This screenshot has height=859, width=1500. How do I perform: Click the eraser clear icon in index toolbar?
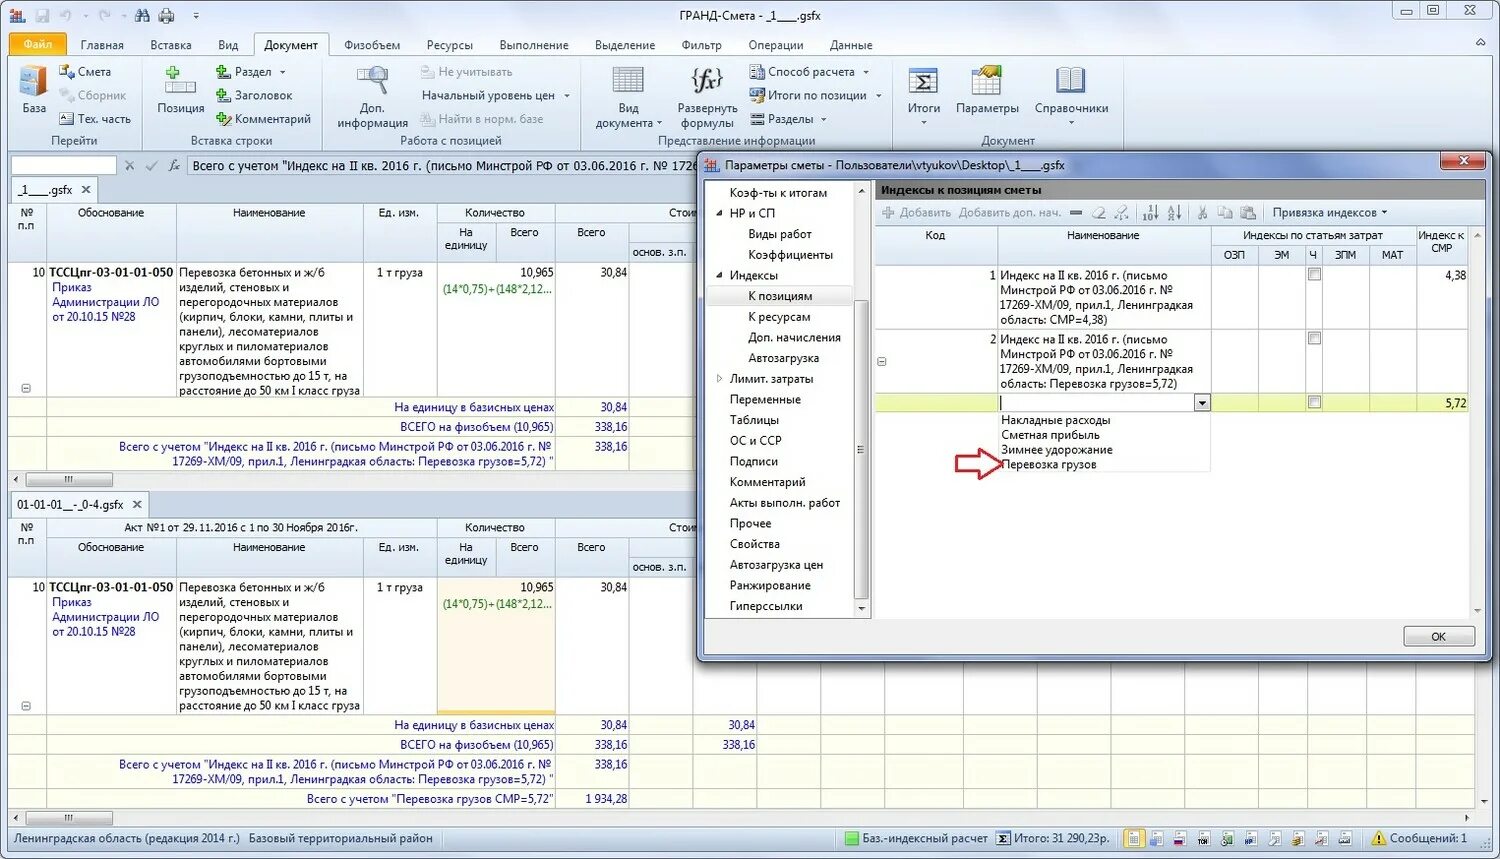(1099, 213)
